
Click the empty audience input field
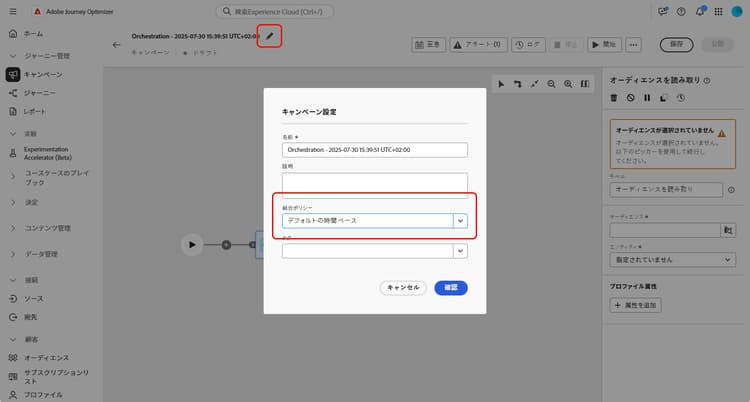click(x=665, y=230)
